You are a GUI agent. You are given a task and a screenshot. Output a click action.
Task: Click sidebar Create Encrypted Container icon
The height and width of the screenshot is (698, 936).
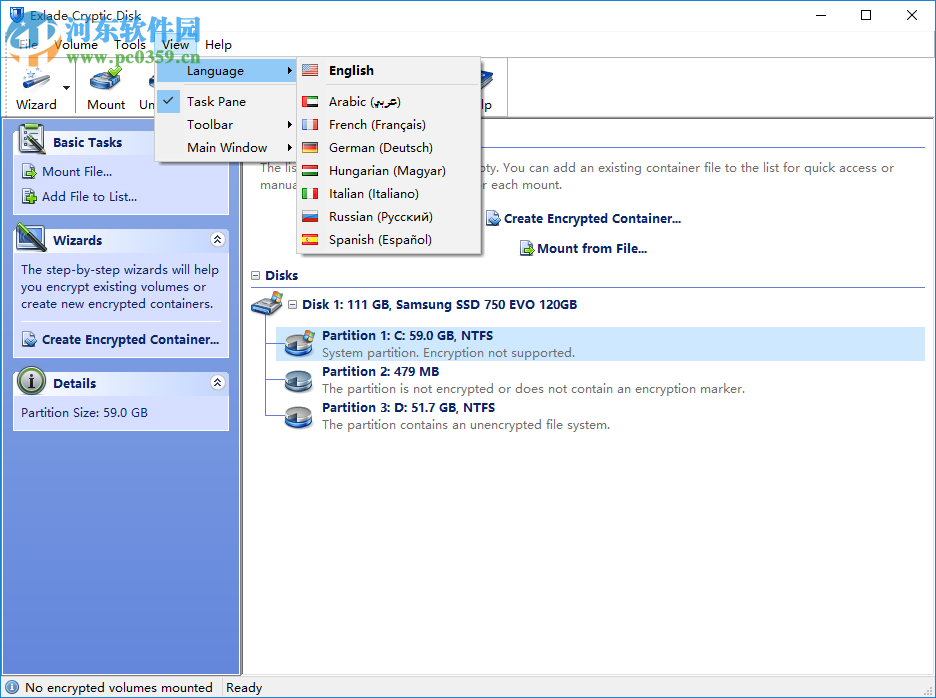[x=29, y=339]
